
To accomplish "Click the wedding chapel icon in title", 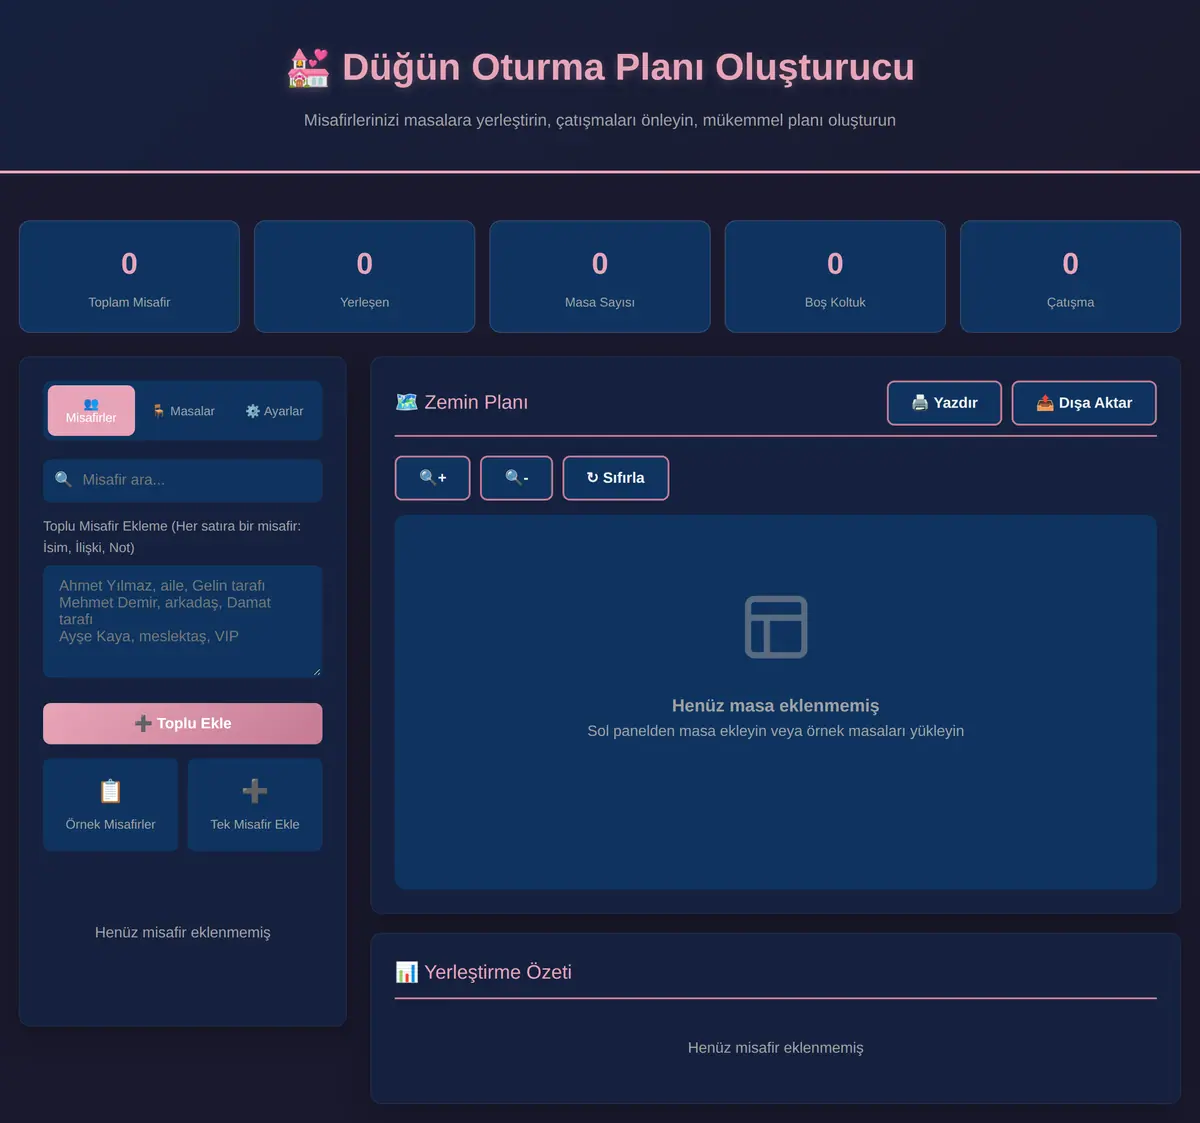I will [308, 68].
